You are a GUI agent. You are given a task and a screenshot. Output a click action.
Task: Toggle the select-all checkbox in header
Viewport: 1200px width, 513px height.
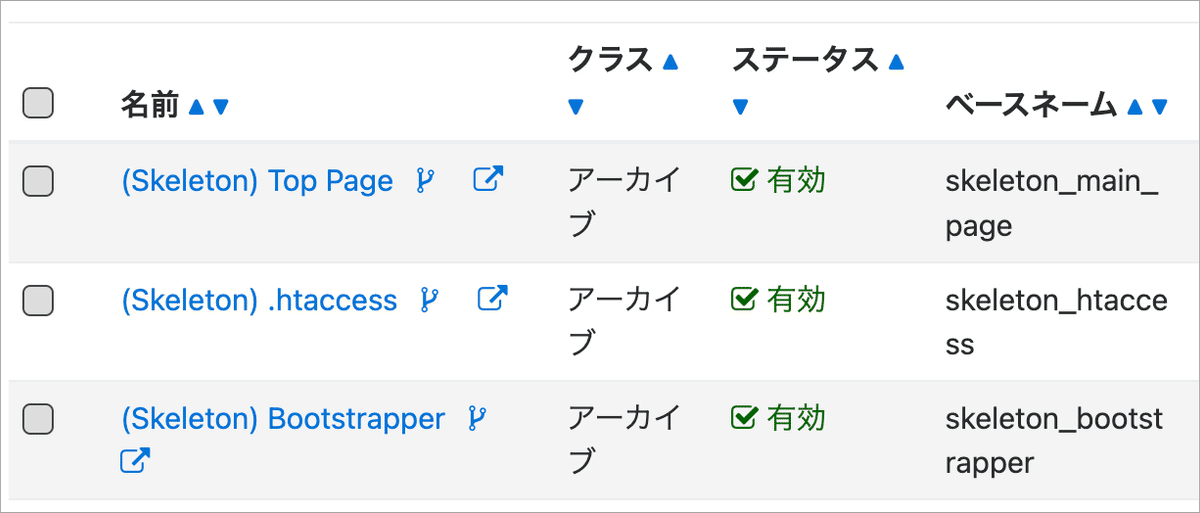click(38, 103)
